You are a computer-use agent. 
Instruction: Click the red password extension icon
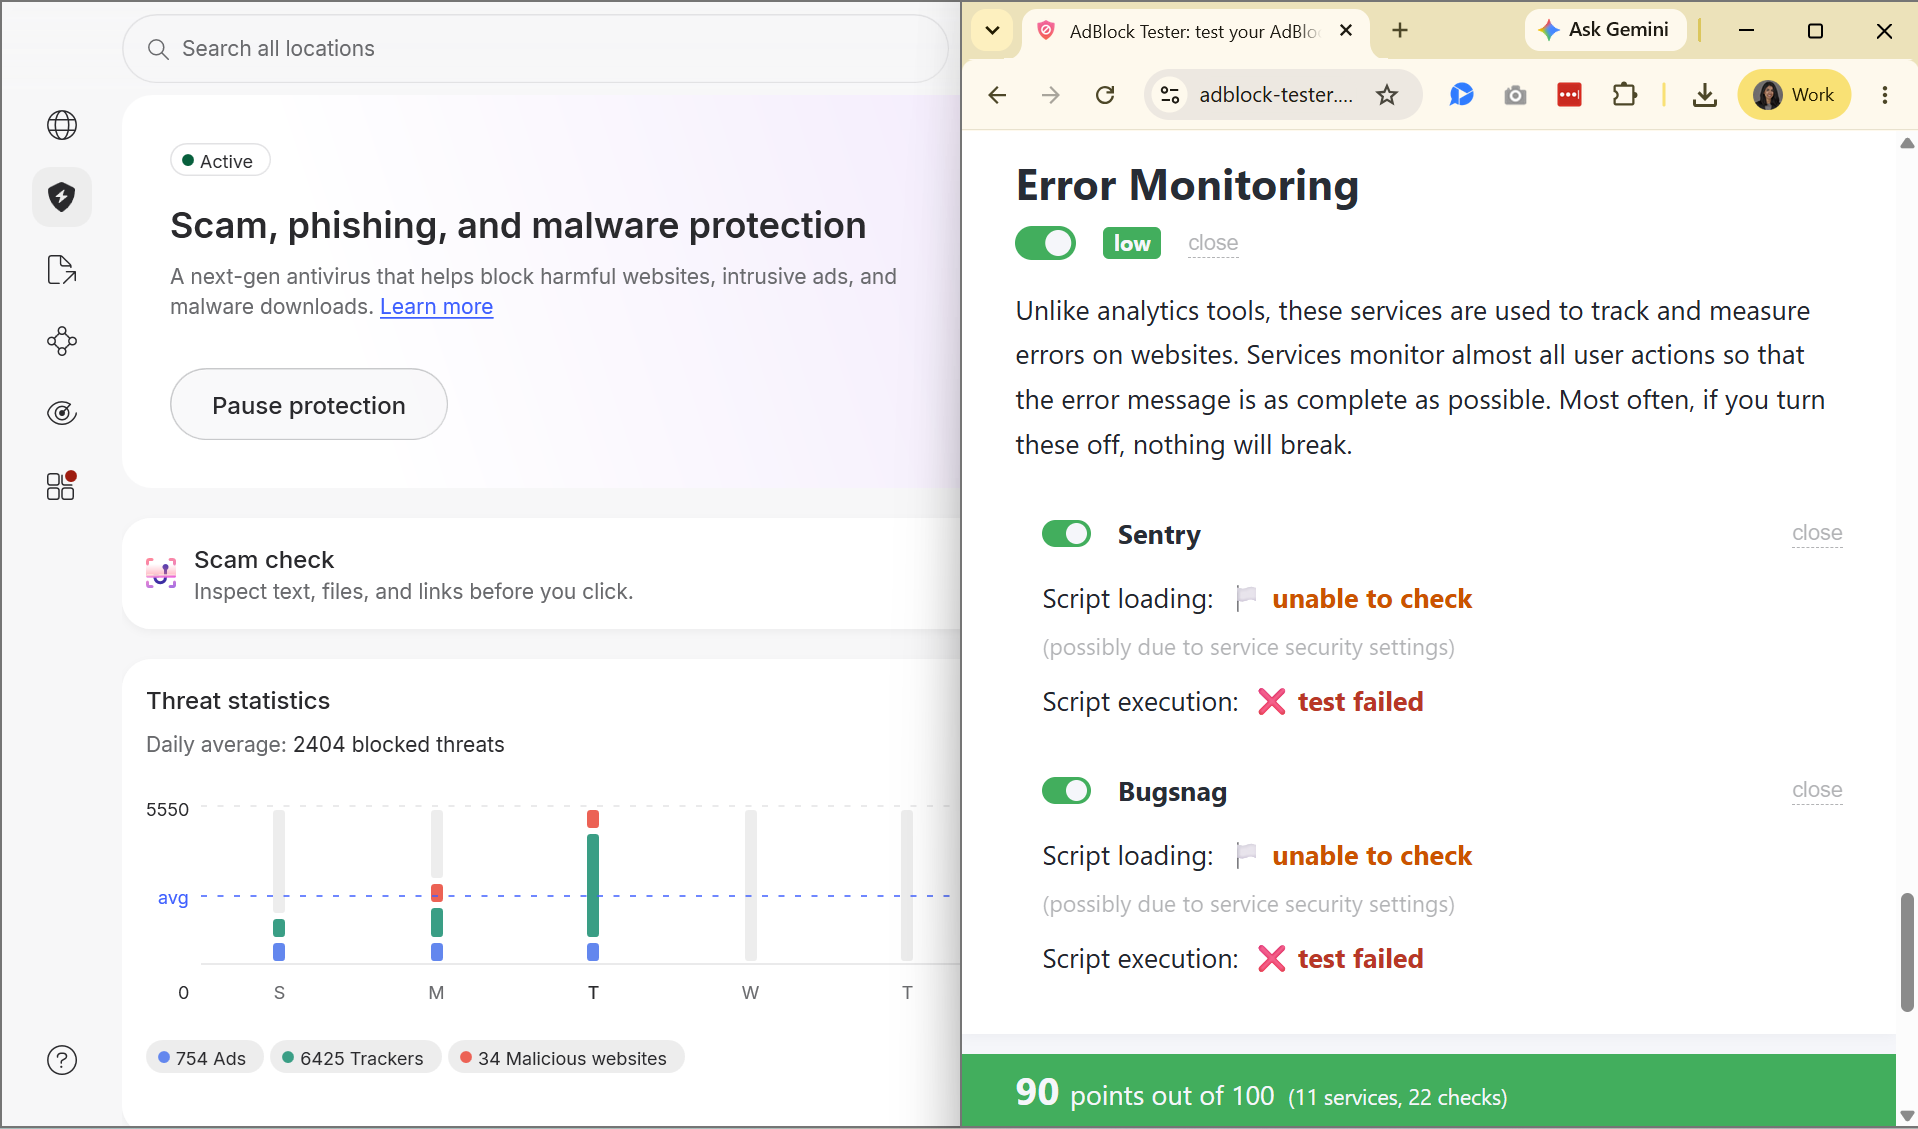tap(1570, 95)
